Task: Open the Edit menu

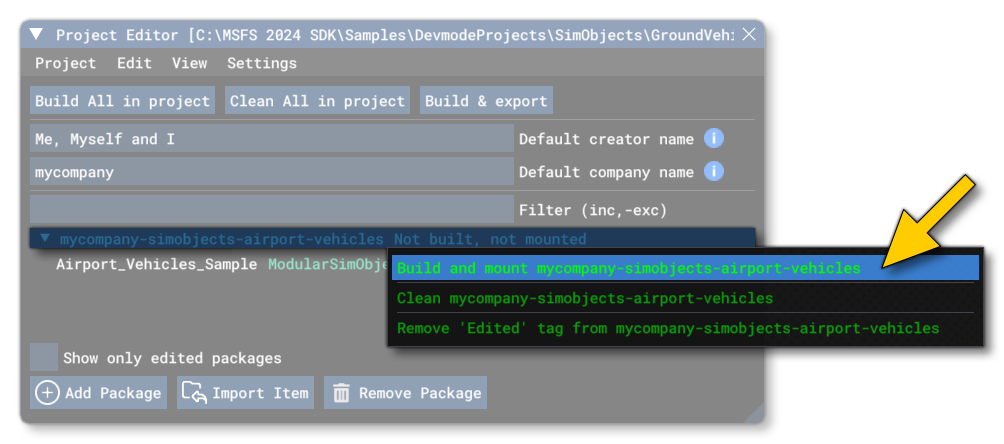Action: [x=134, y=63]
